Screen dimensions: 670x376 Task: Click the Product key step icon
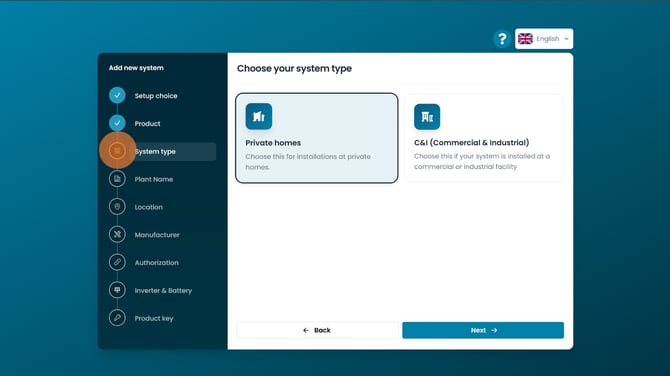[117, 318]
